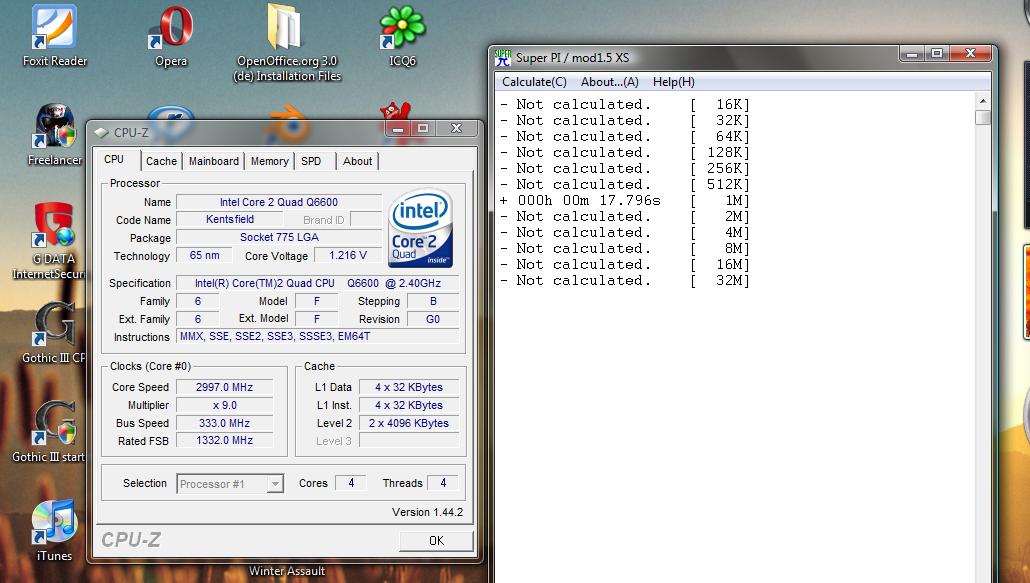Screen dimensions: 1030x583
Task: Switch to the Cache tab
Action: (x=161, y=161)
